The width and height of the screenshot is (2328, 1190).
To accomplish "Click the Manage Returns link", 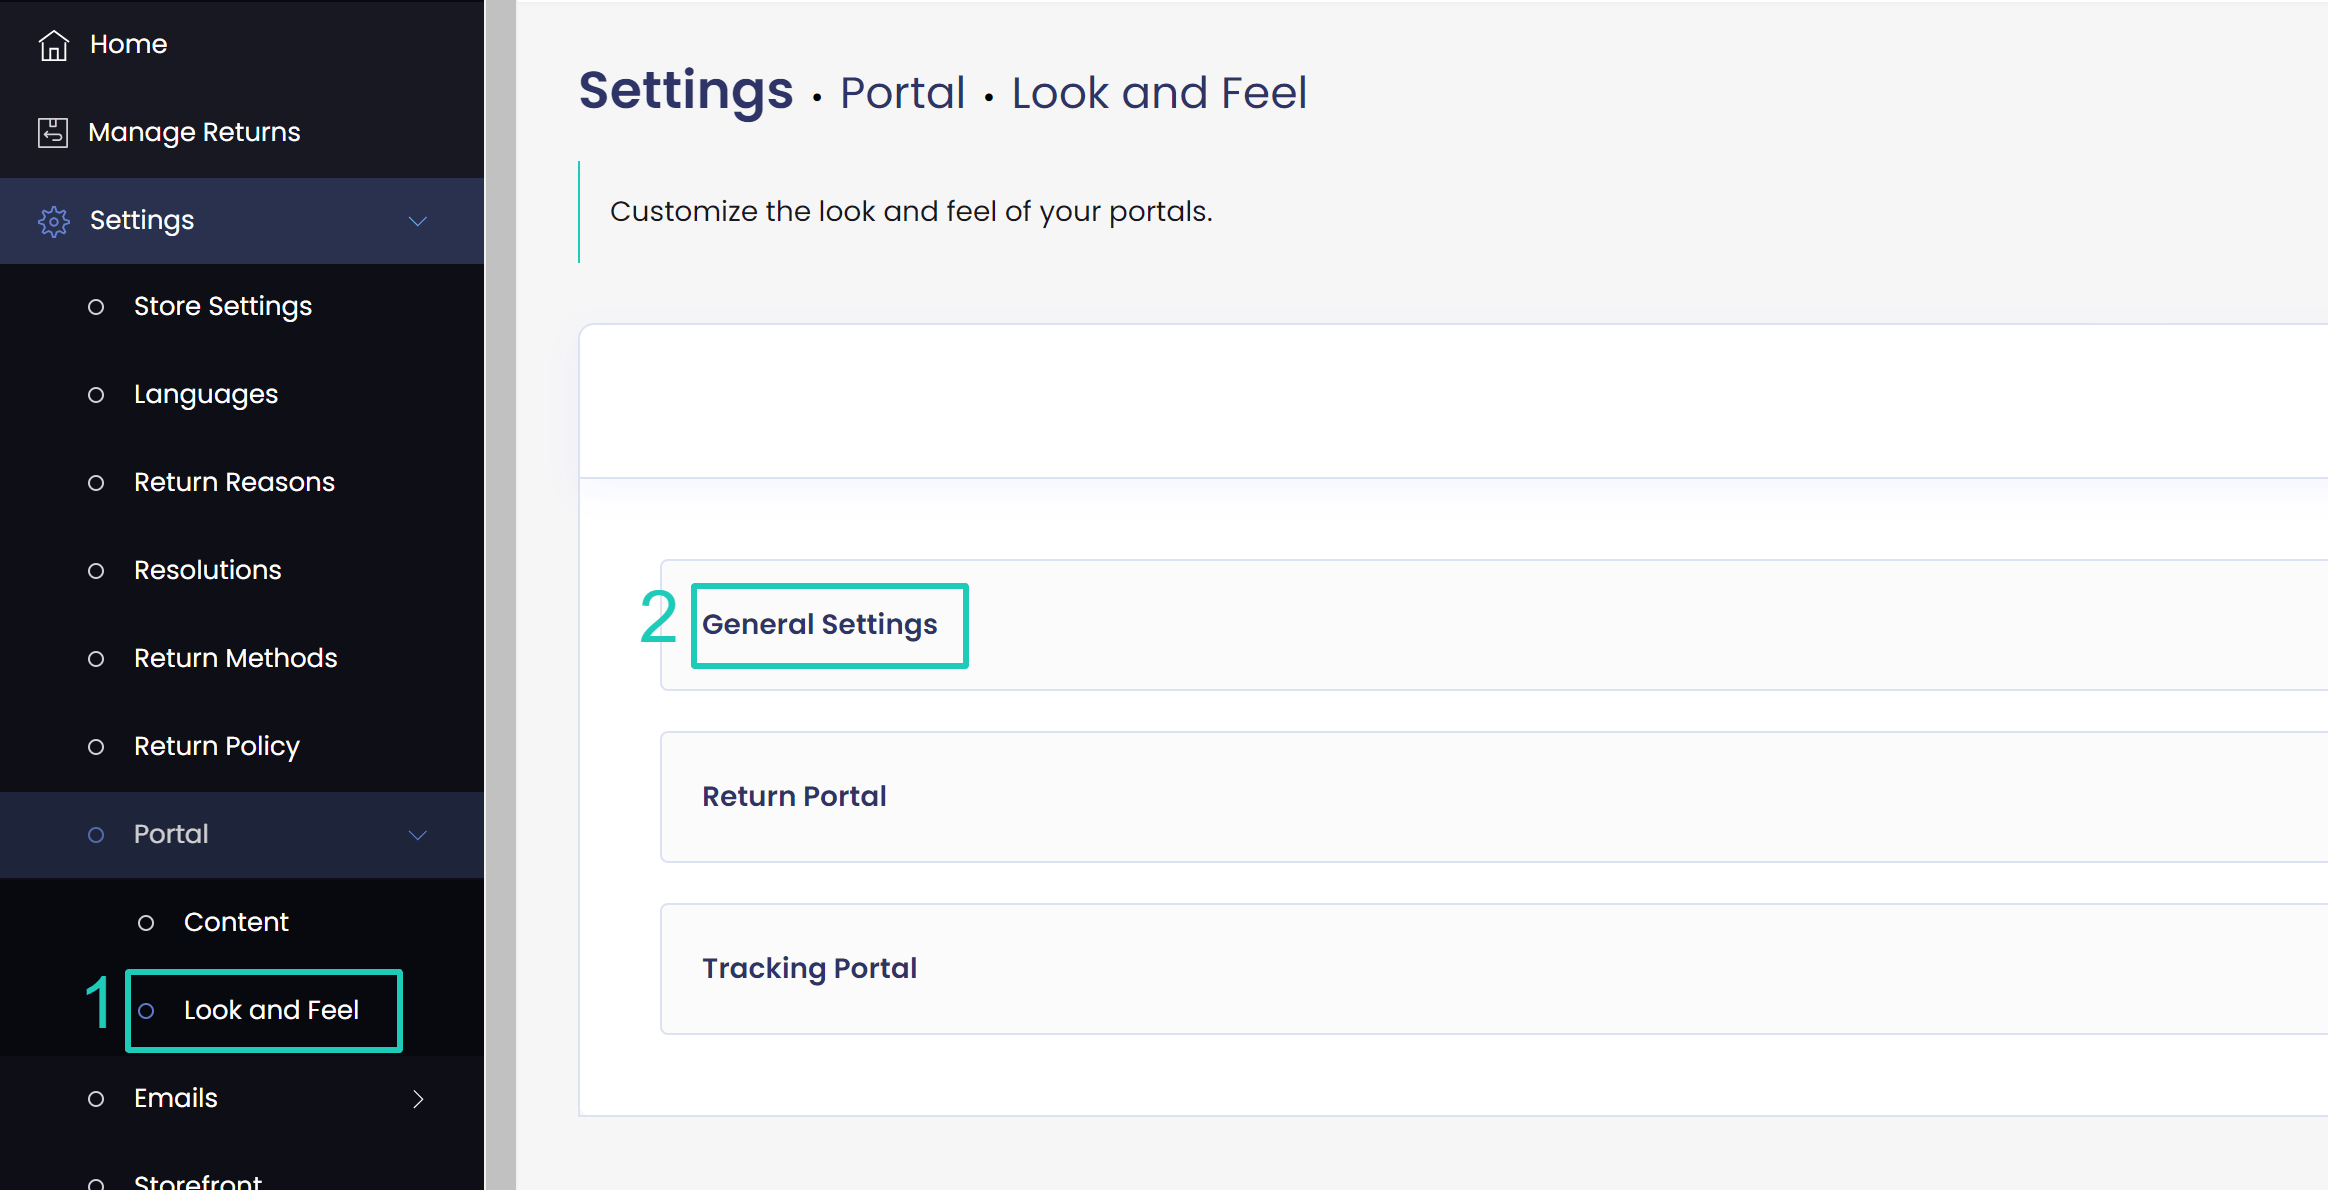I will 194,132.
